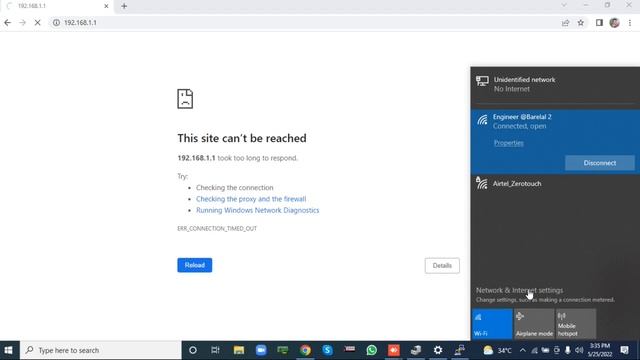
Task: Open site information icon in address bar
Action: (x=56, y=23)
